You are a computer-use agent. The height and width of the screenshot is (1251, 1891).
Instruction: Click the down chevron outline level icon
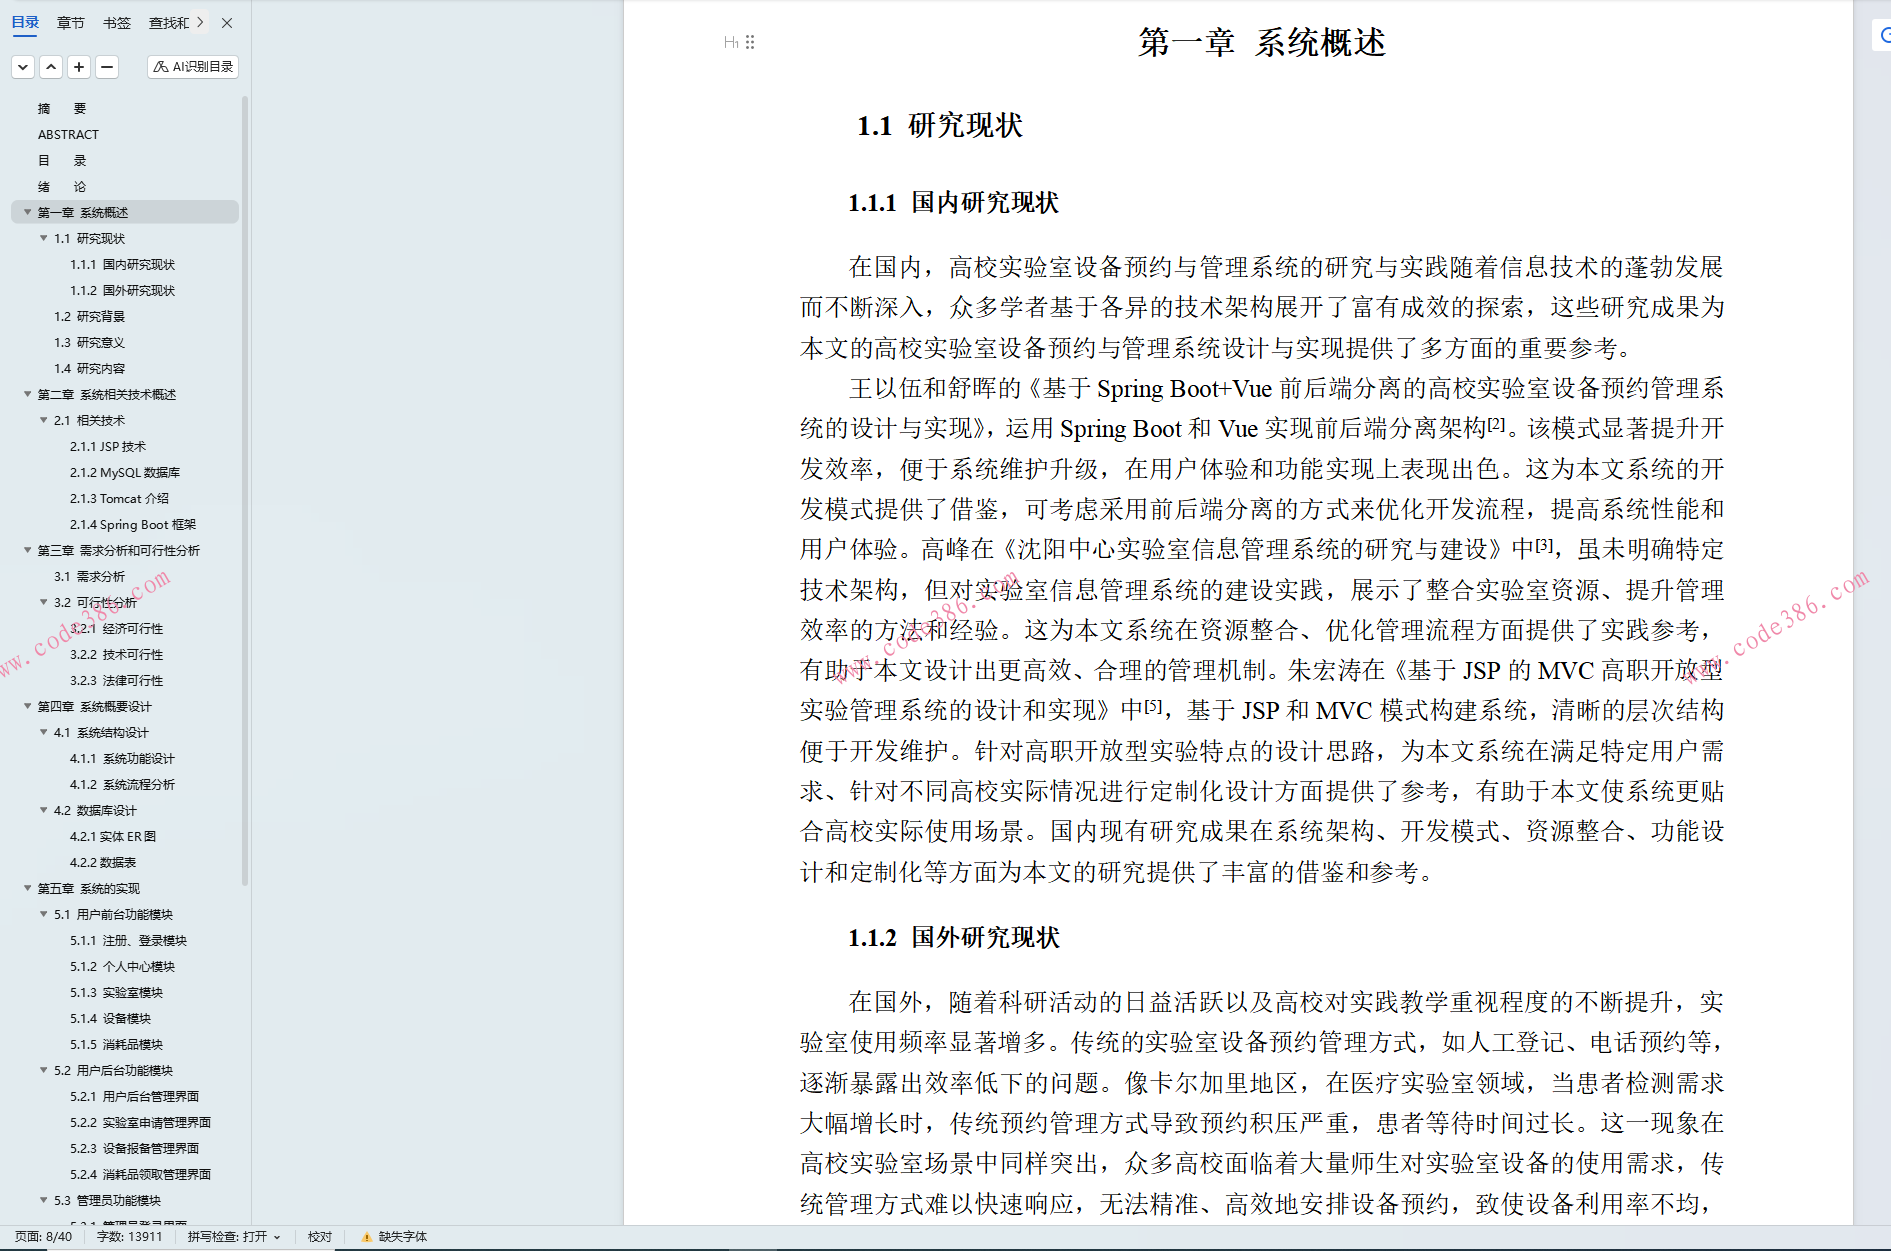pos(23,67)
